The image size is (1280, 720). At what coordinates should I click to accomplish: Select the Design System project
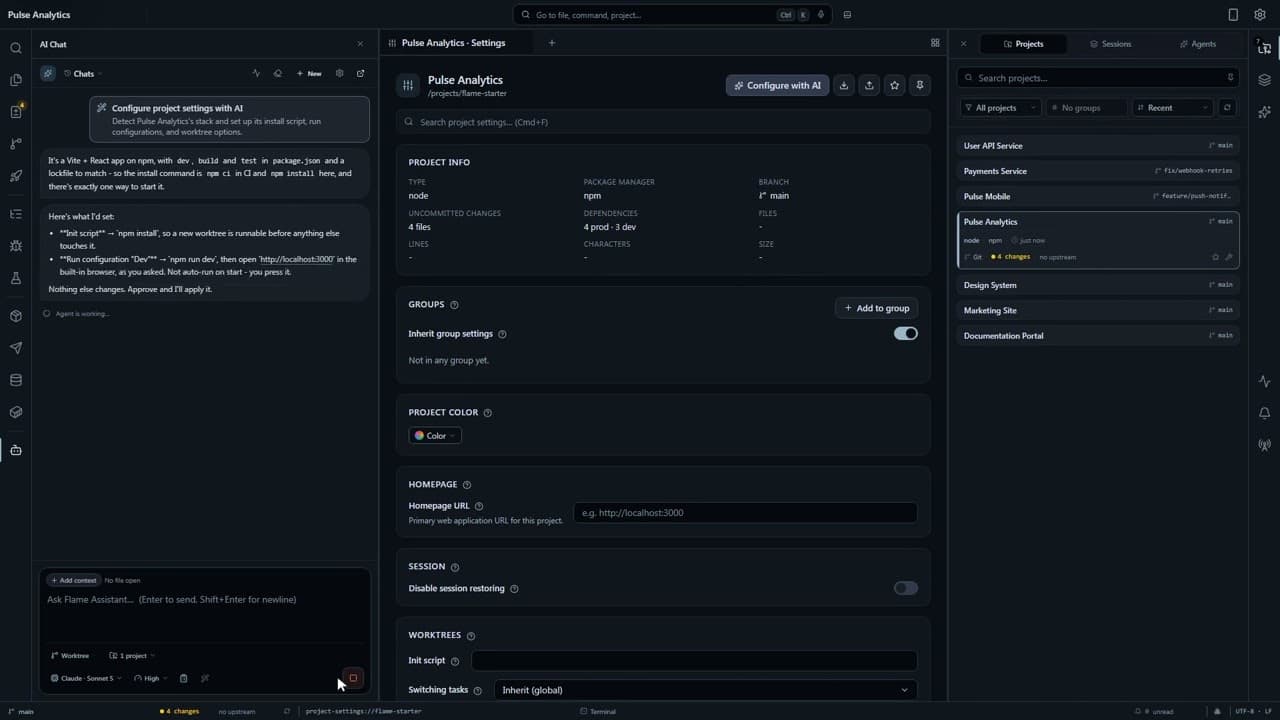[1098, 285]
